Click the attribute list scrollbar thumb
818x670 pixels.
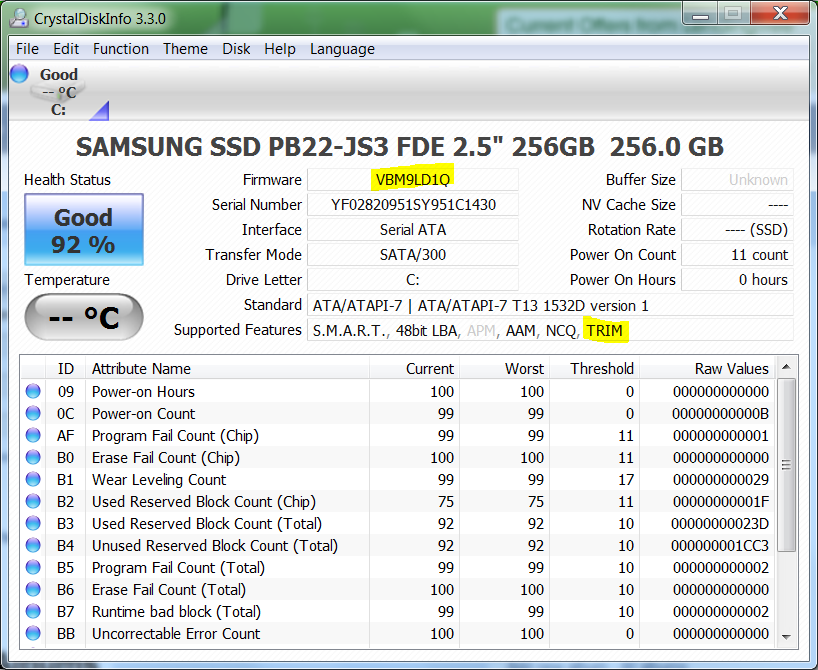click(x=786, y=464)
